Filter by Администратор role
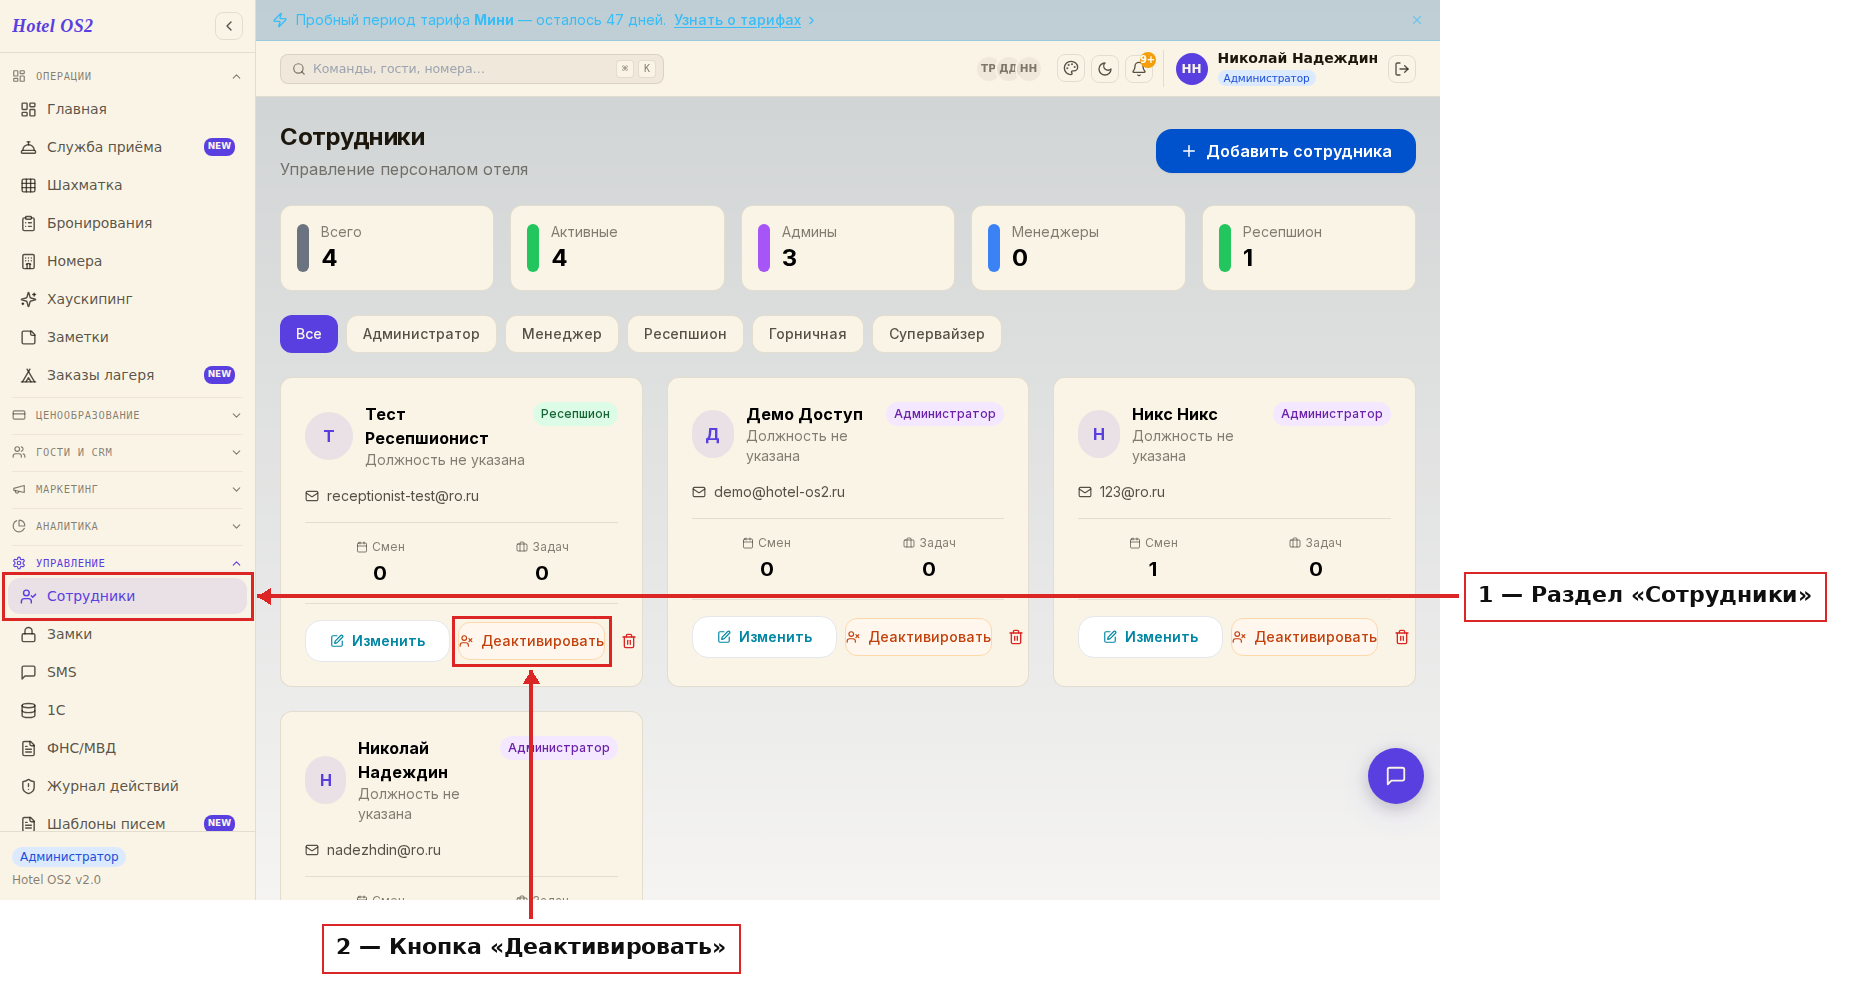Image resolution: width=1850 pixels, height=997 pixels. [x=421, y=334]
